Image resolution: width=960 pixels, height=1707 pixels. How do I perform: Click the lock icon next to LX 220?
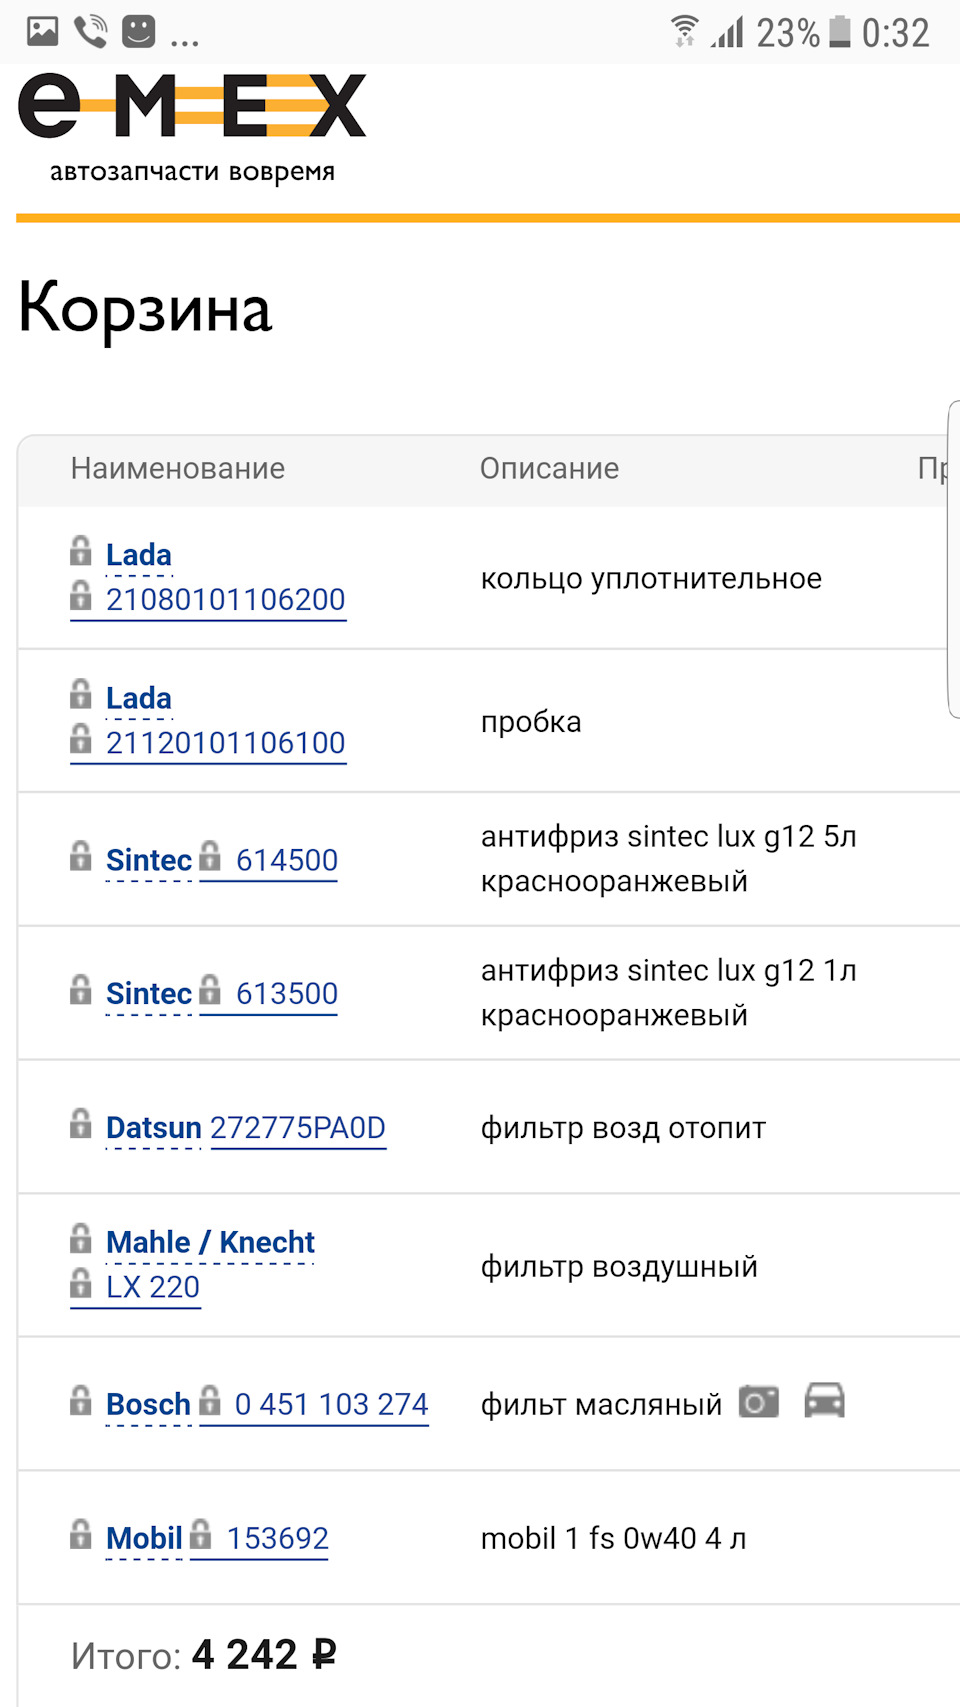pyautogui.click(x=81, y=1286)
